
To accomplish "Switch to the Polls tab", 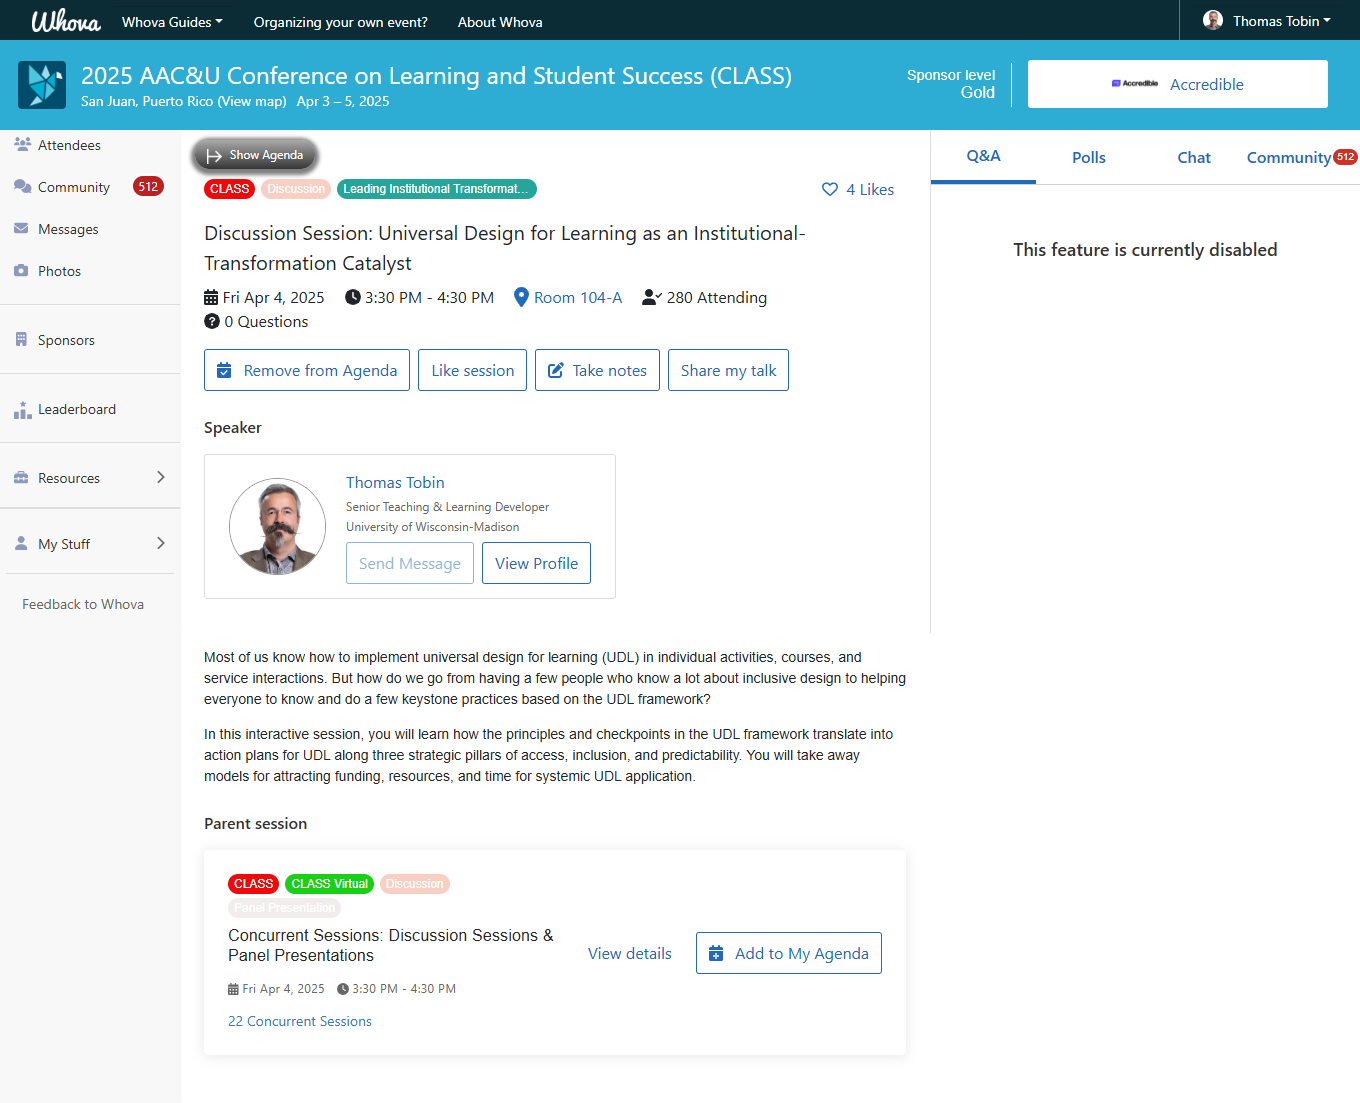I will [x=1088, y=157].
